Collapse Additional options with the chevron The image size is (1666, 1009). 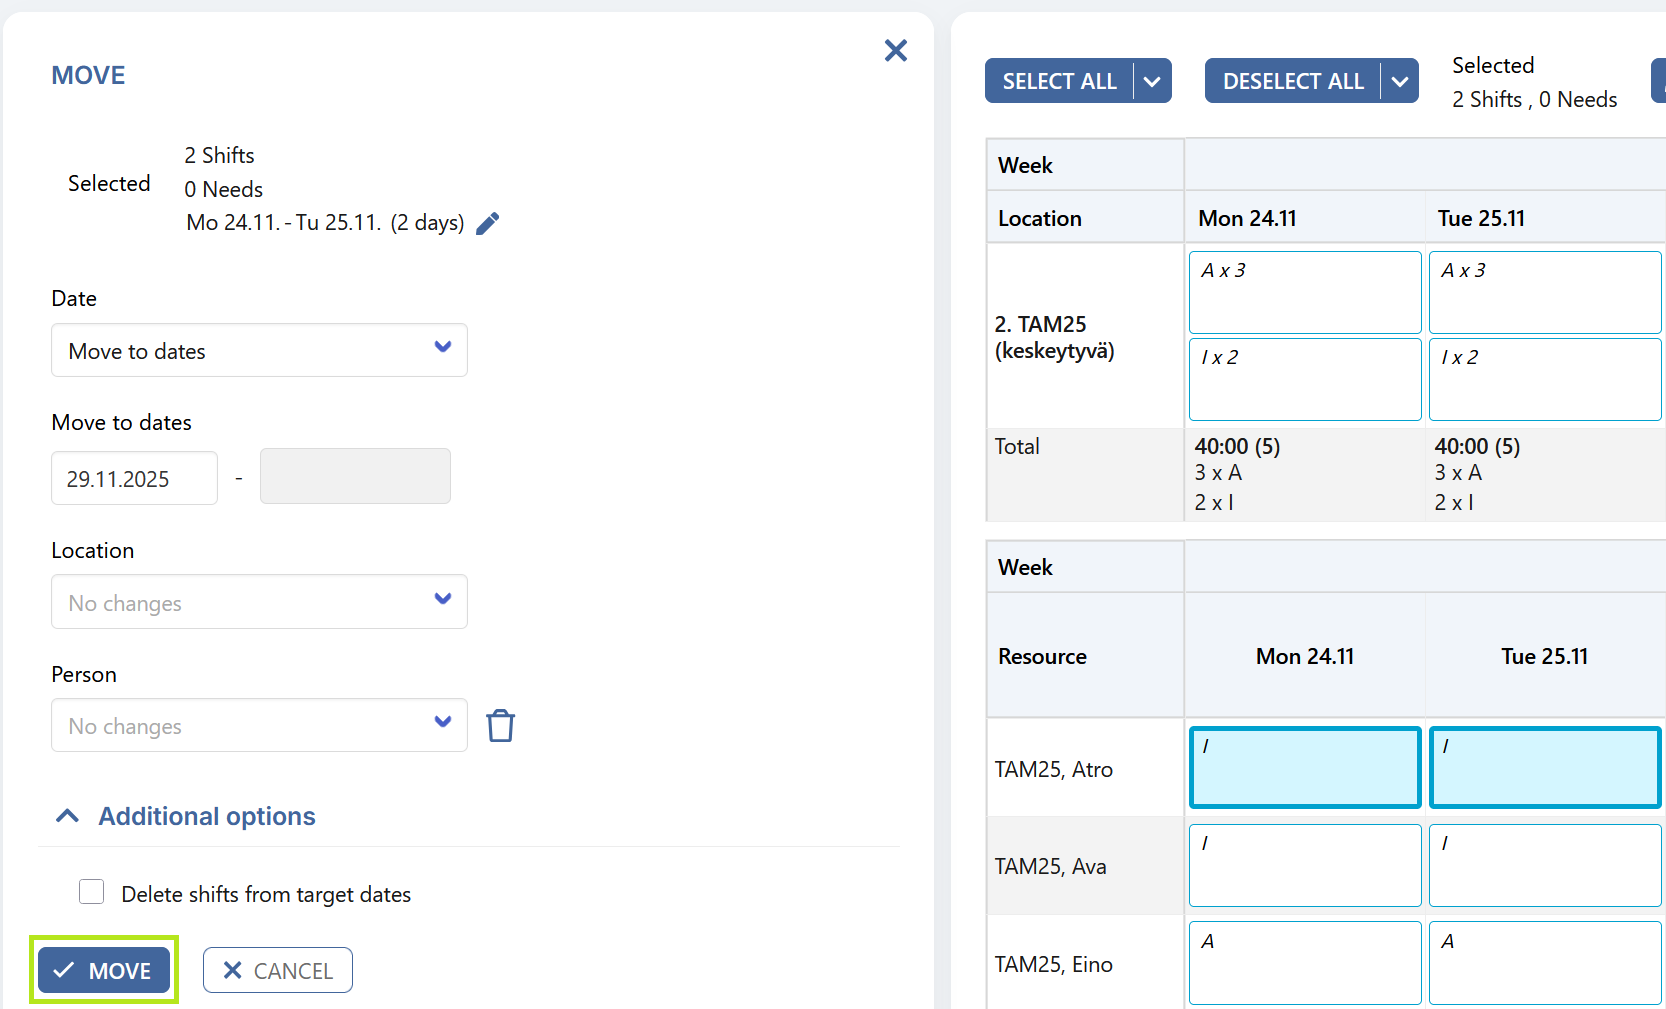point(67,816)
